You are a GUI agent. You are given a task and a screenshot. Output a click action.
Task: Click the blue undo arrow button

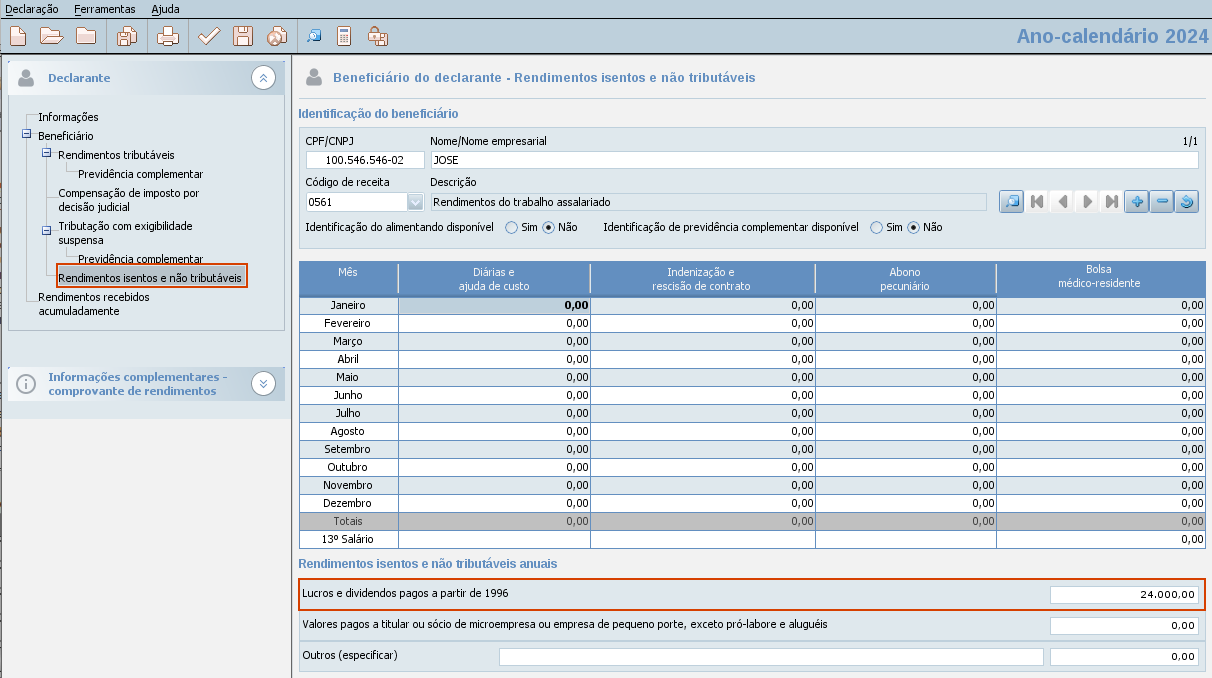click(x=1186, y=202)
